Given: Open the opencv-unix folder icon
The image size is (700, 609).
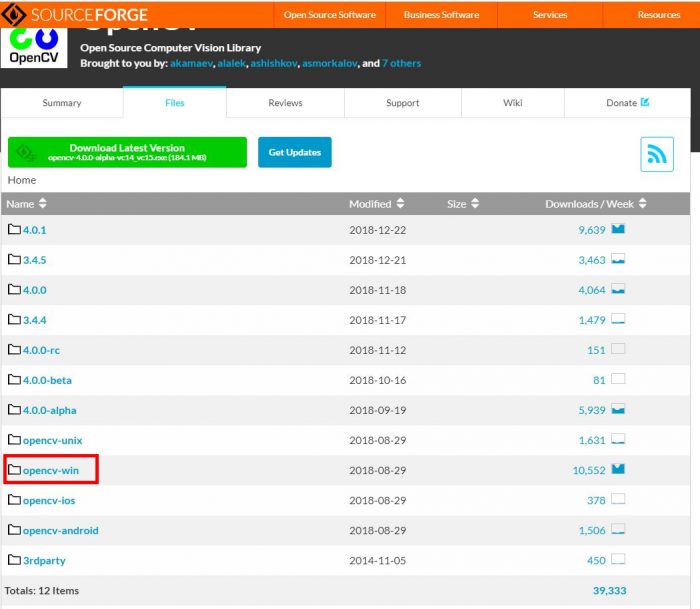Looking at the screenshot, I should [x=14, y=440].
